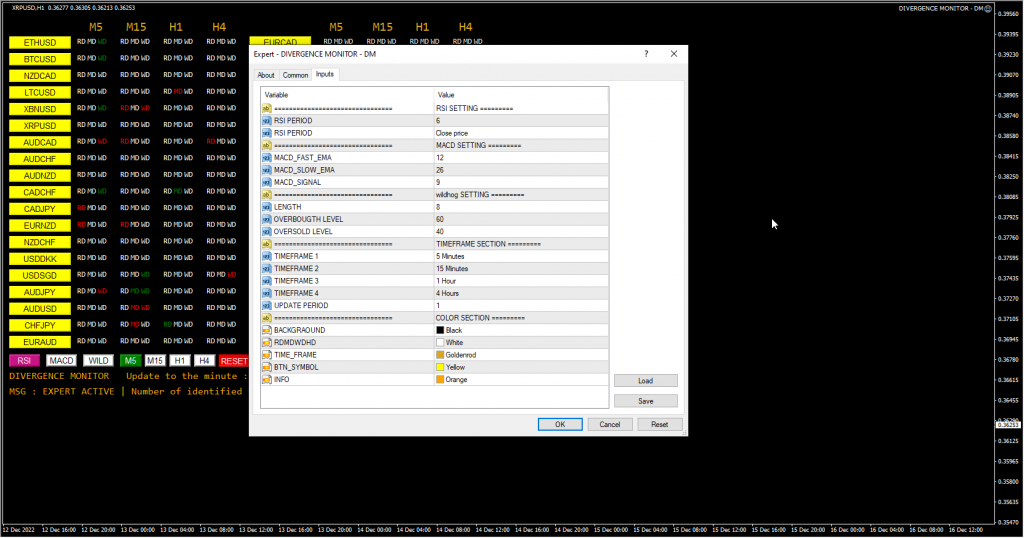Click the color icon next to INFO variable

[267, 379]
